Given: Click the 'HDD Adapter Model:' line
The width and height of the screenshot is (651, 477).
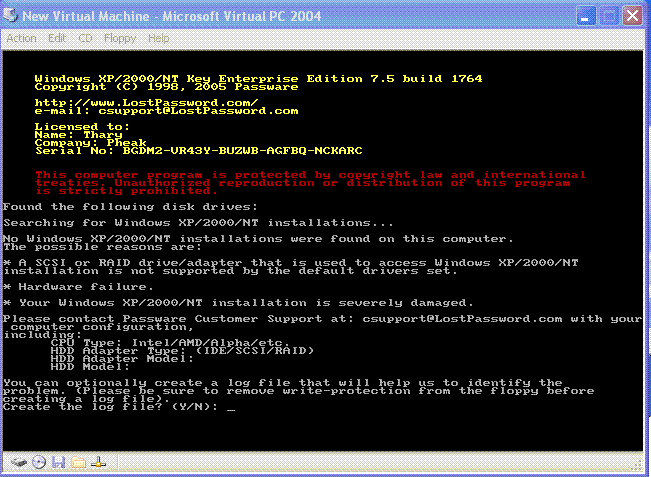Looking at the screenshot, I should tap(122, 359).
